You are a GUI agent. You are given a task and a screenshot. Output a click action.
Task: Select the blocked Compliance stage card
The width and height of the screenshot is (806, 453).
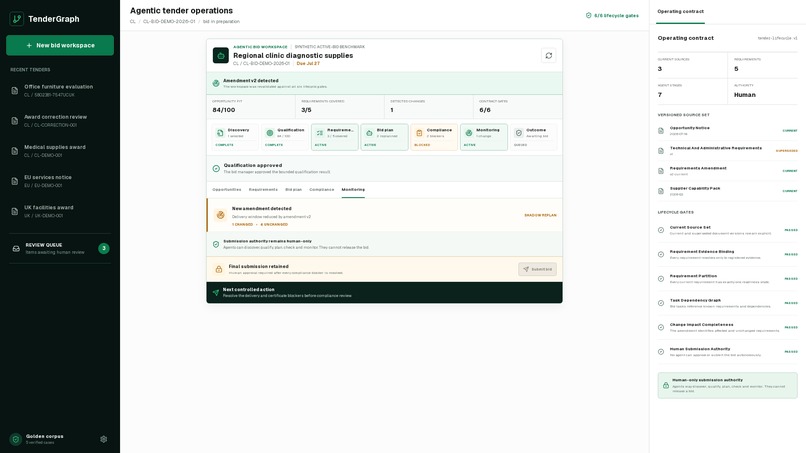point(434,137)
